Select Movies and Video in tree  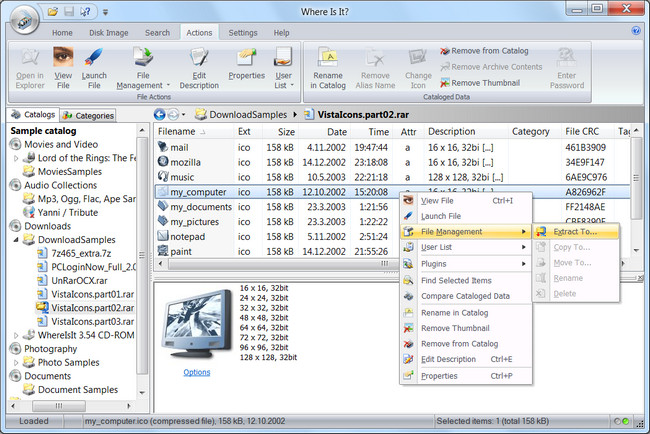click(61, 144)
